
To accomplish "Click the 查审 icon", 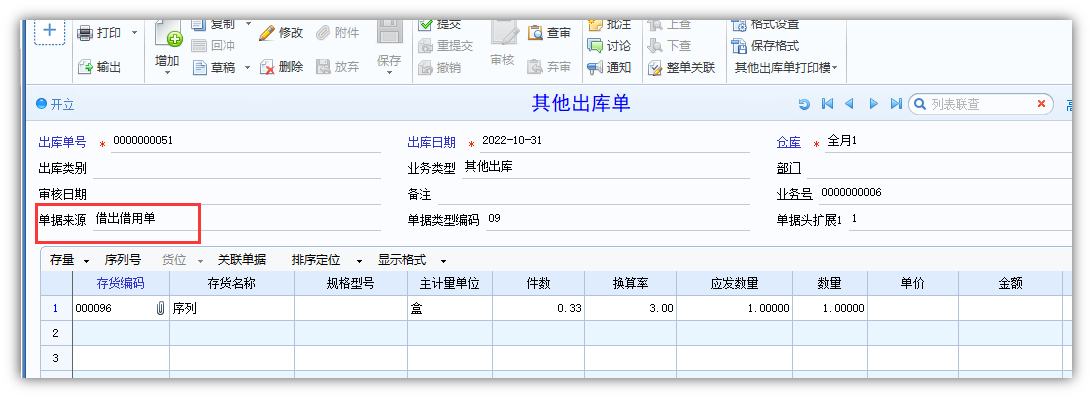I will point(536,33).
